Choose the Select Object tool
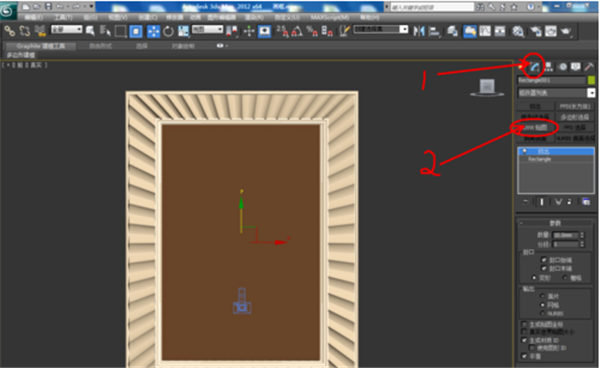The image size is (600, 368). (x=90, y=31)
